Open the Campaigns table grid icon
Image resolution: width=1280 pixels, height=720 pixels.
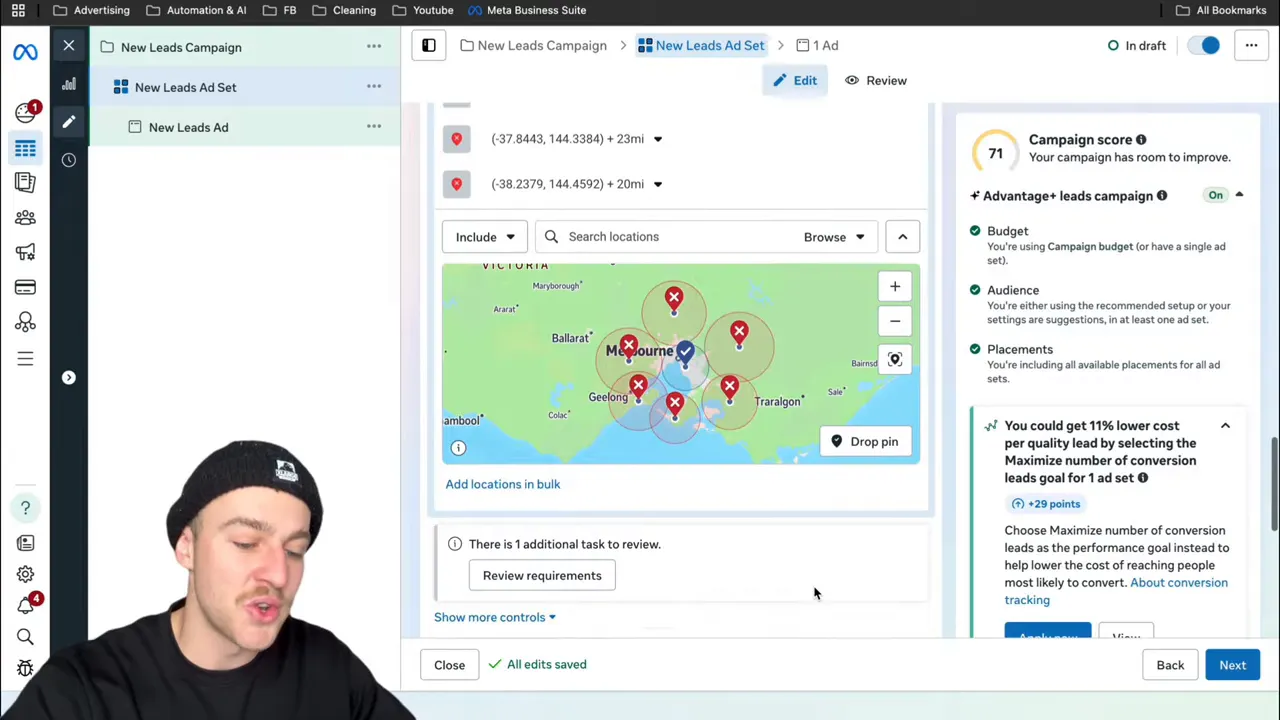[25, 149]
